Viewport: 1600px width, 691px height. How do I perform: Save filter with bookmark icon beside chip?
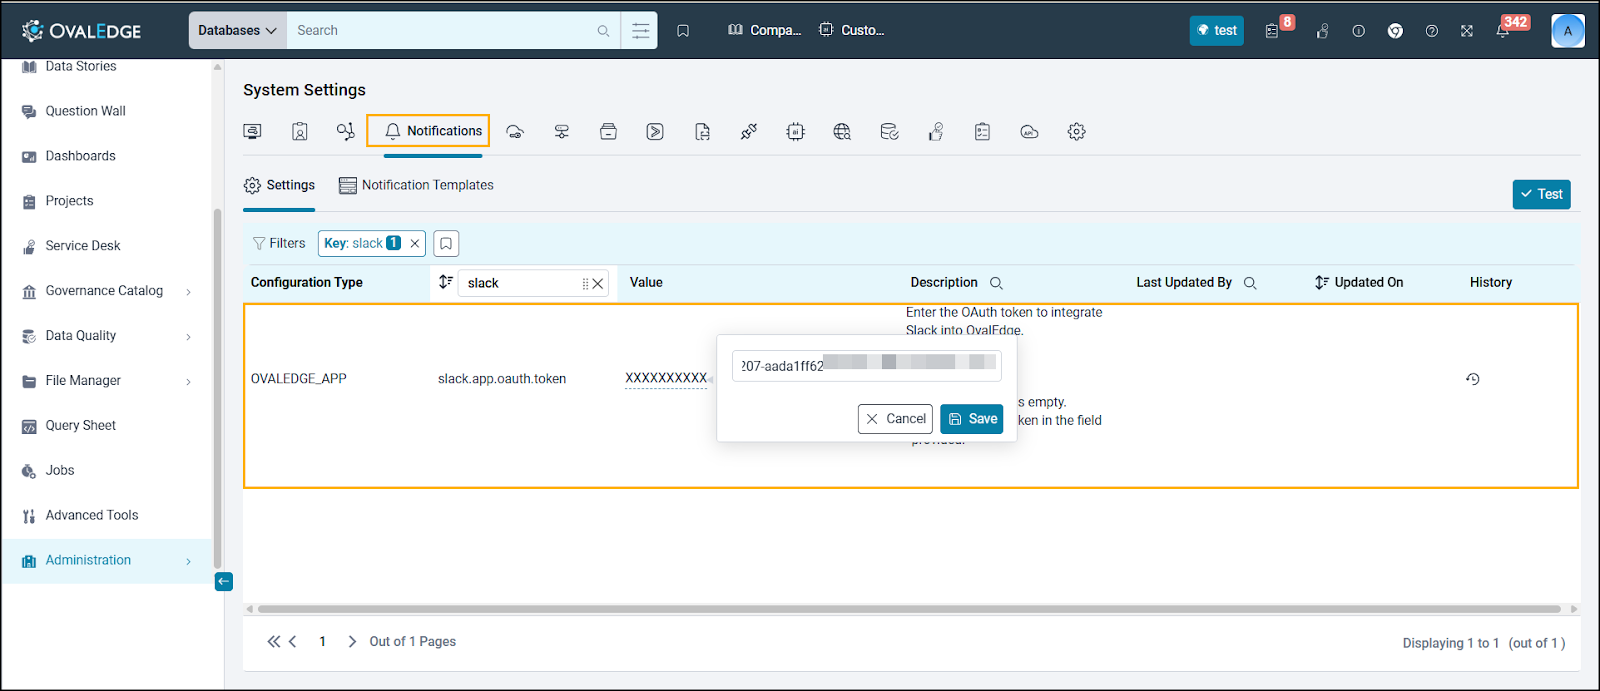click(x=446, y=243)
